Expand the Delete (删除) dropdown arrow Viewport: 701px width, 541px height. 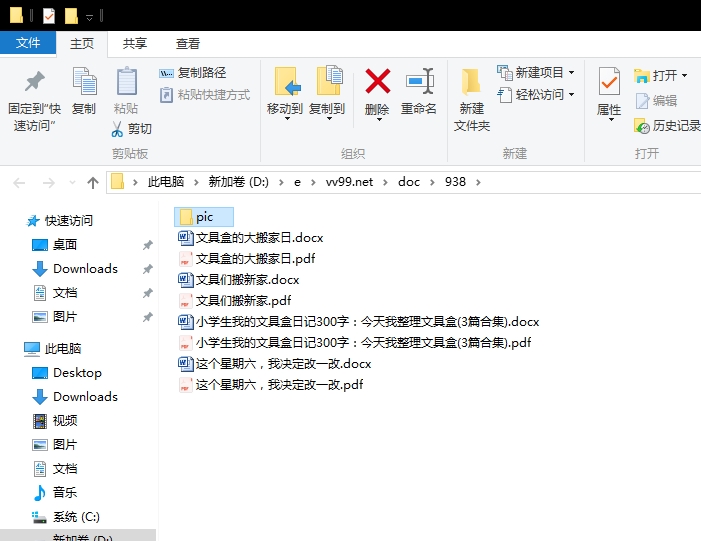tap(378, 119)
